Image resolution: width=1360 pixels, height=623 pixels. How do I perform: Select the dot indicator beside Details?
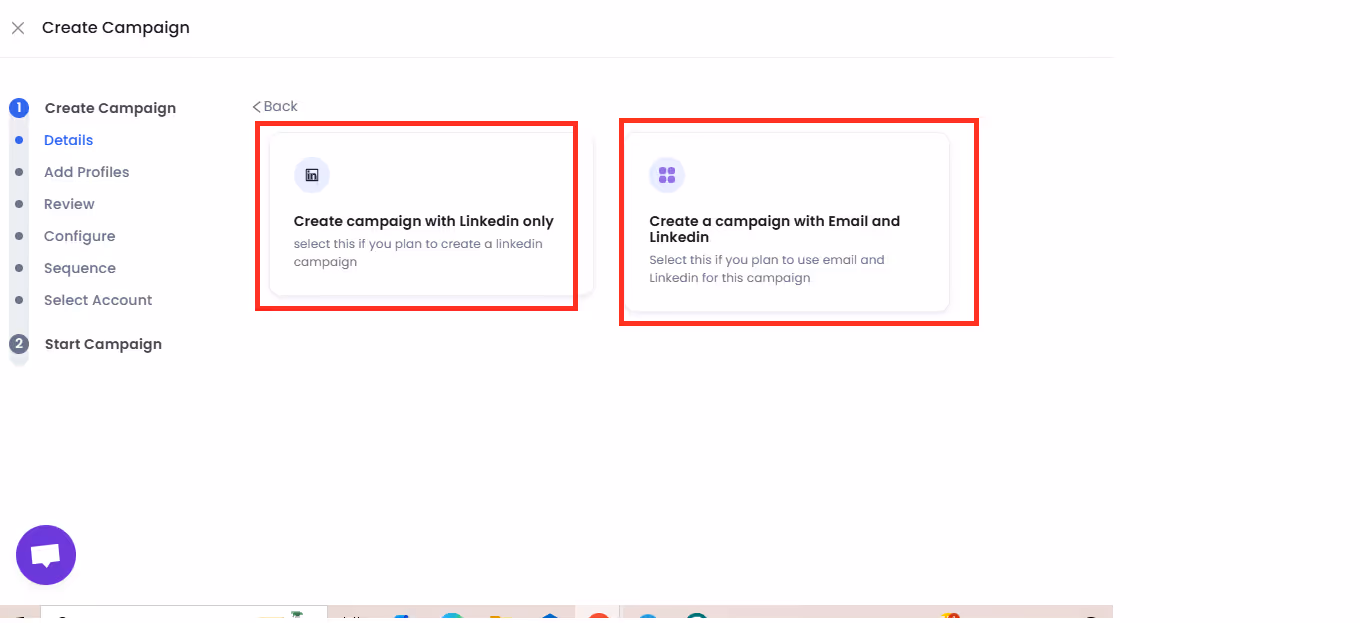[18, 140]
